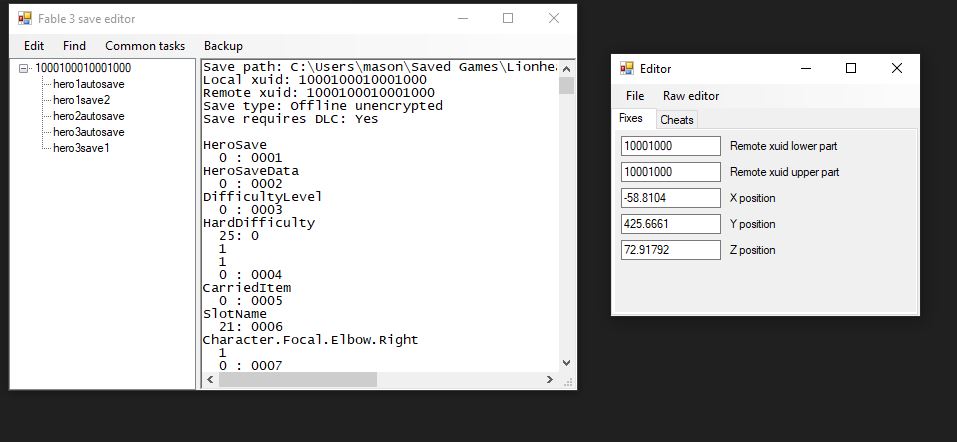Click the Y position input field
This screenshot has height=442, width=957.
(671, 223)
